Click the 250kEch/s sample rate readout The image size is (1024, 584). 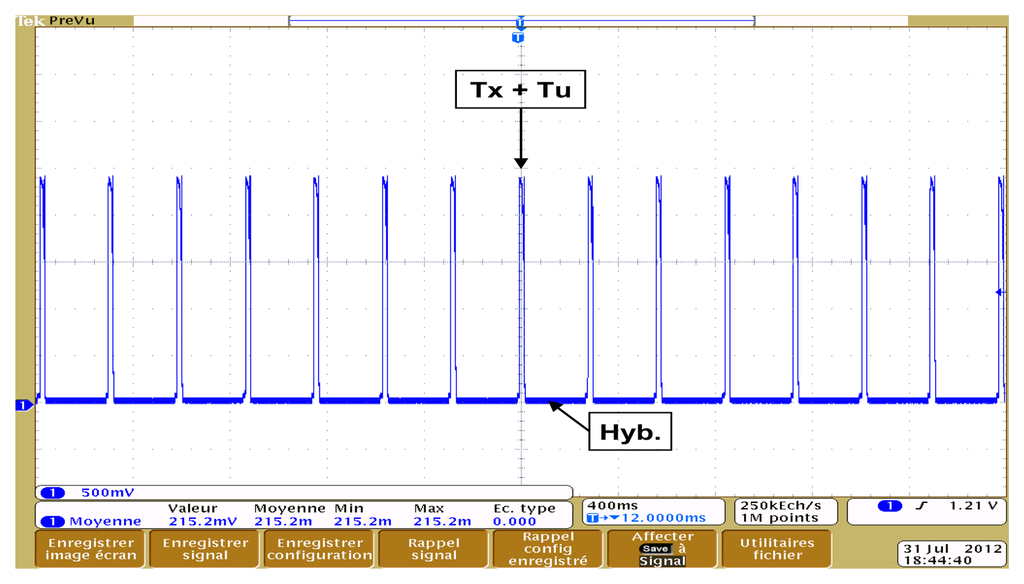(781, 506)
